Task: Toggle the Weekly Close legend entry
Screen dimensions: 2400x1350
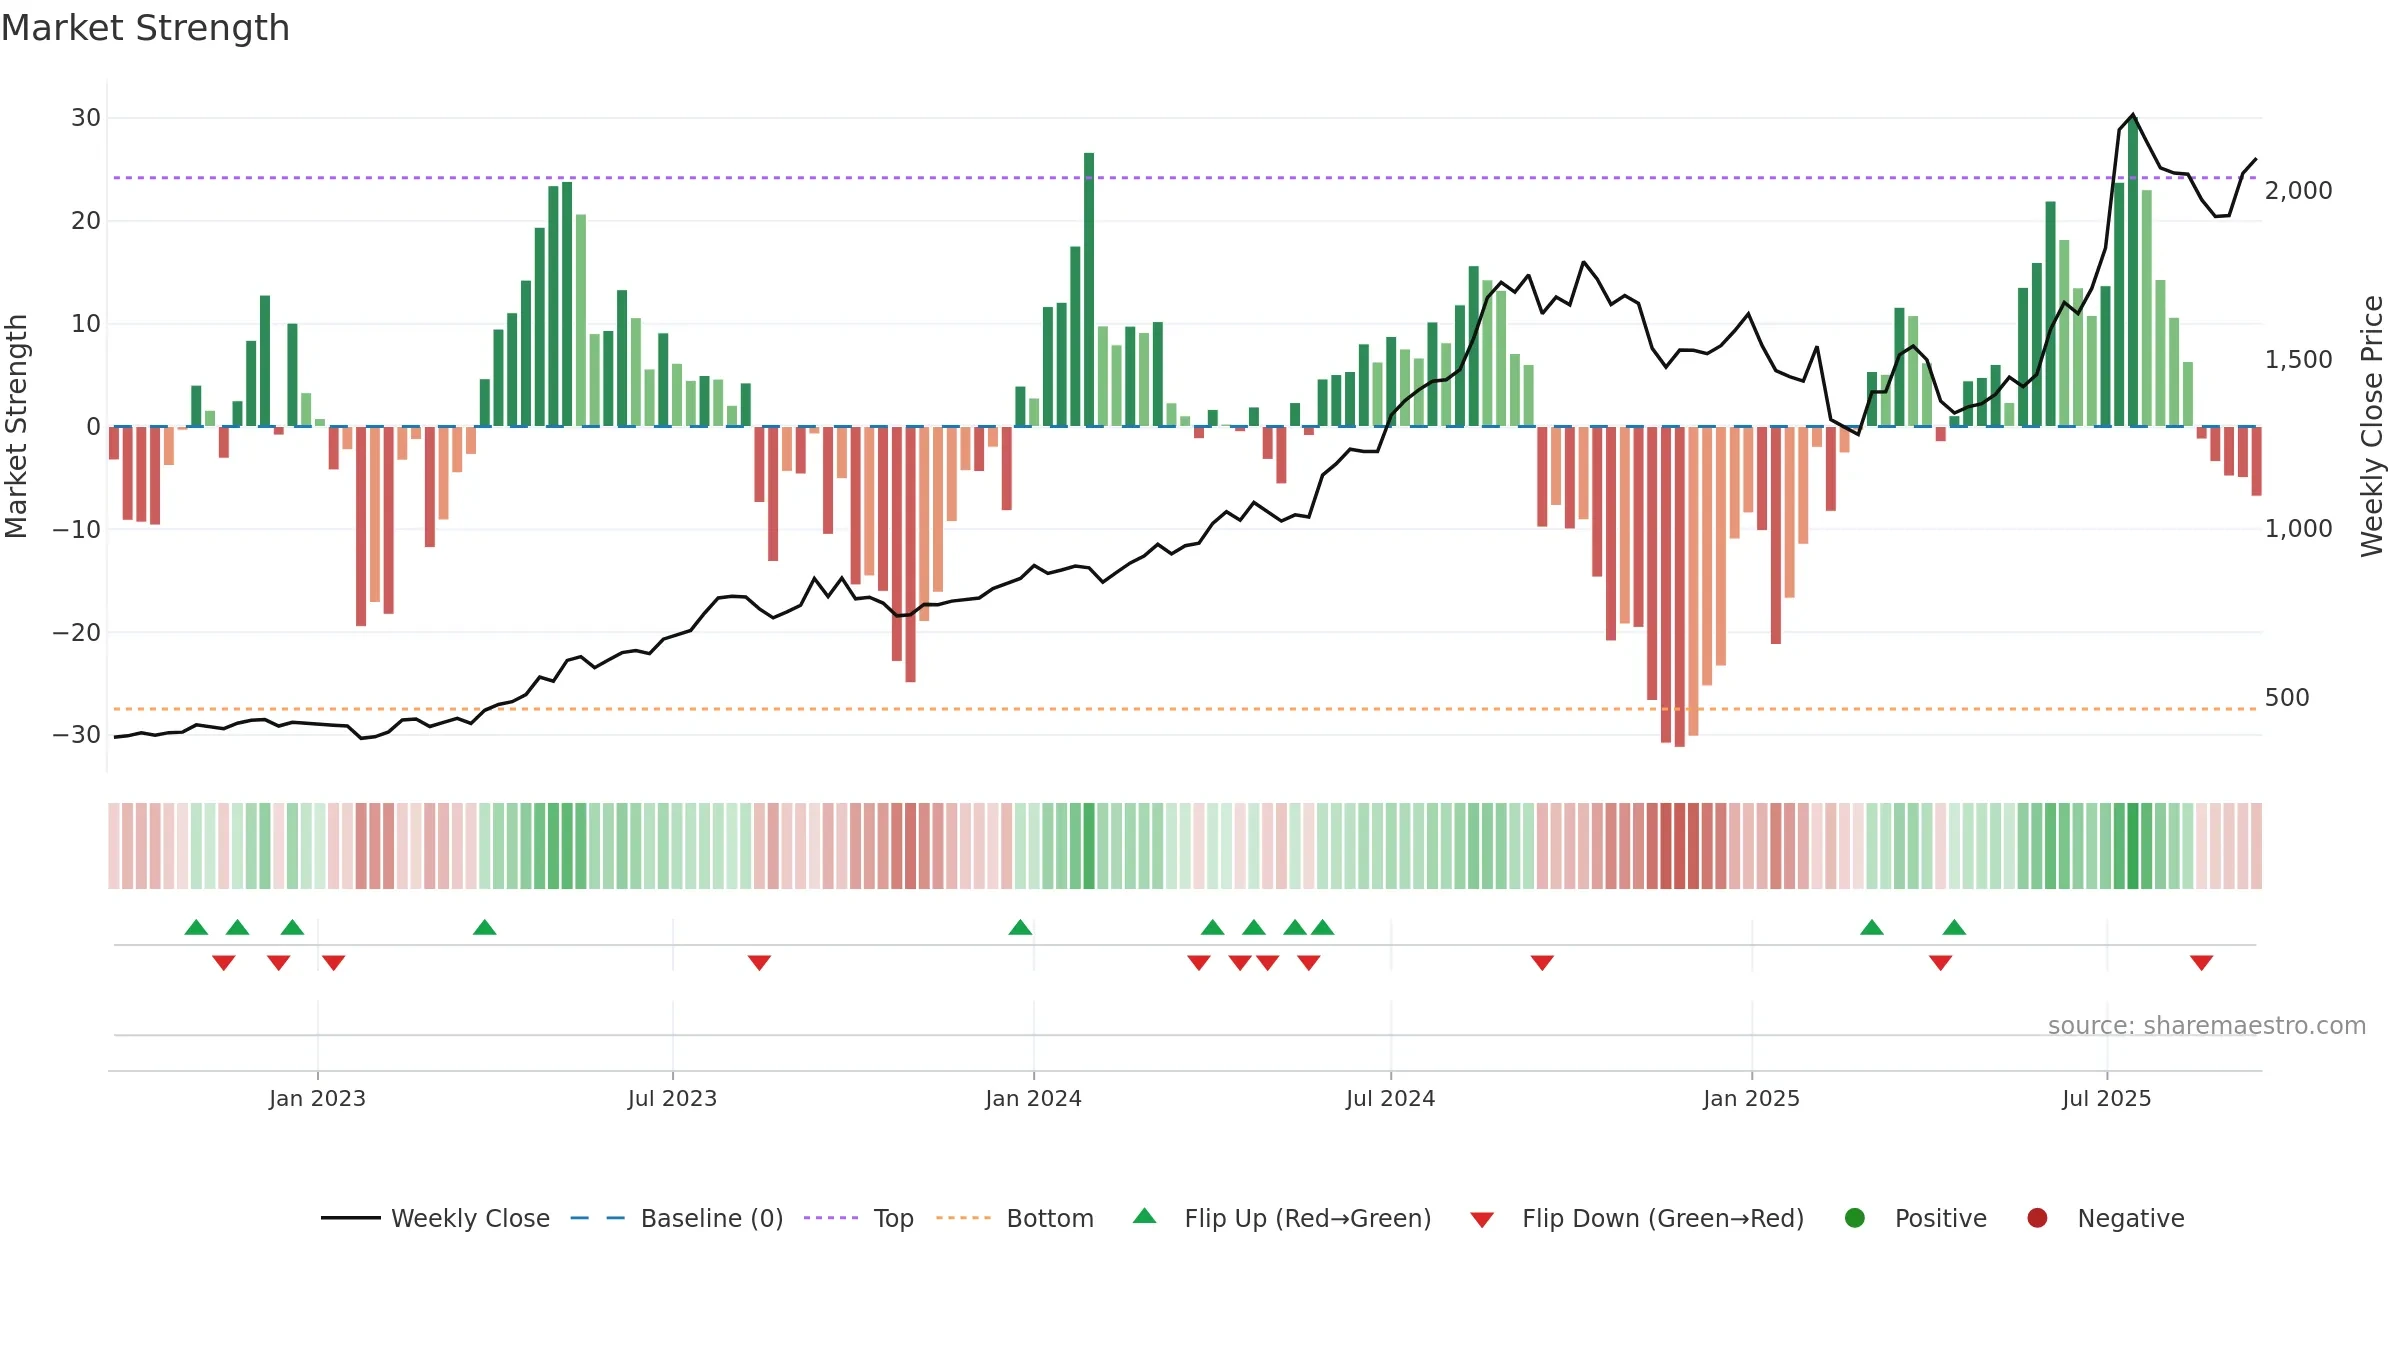Action: click(x=435, y=1218)
